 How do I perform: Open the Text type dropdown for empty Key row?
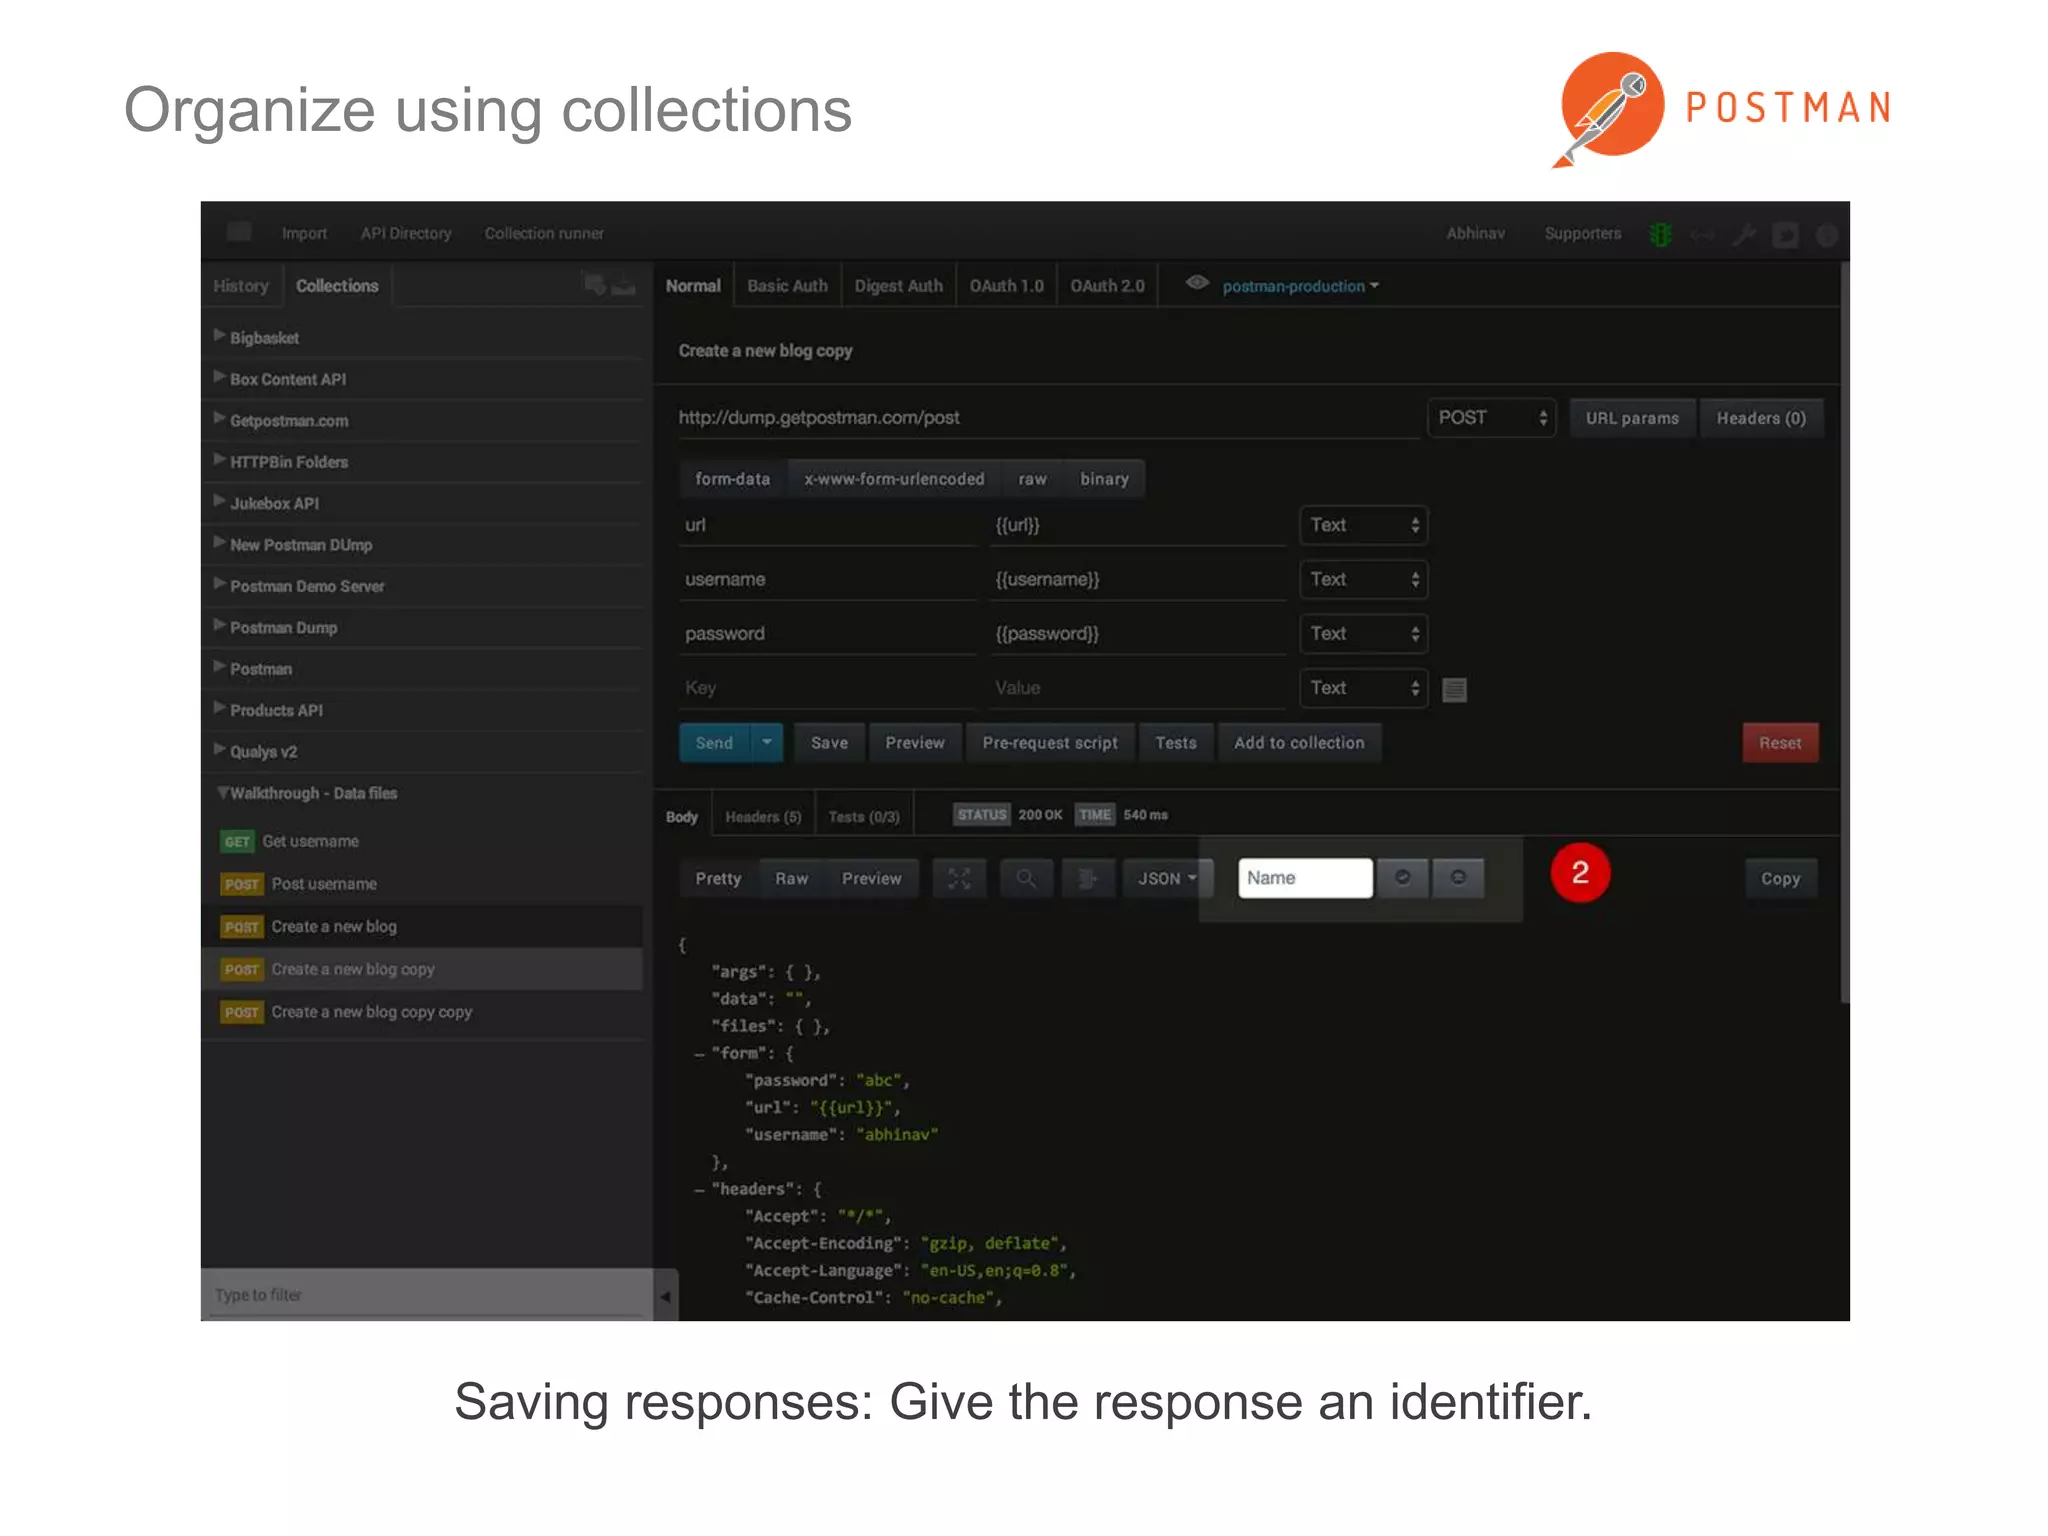point(1364,688)
